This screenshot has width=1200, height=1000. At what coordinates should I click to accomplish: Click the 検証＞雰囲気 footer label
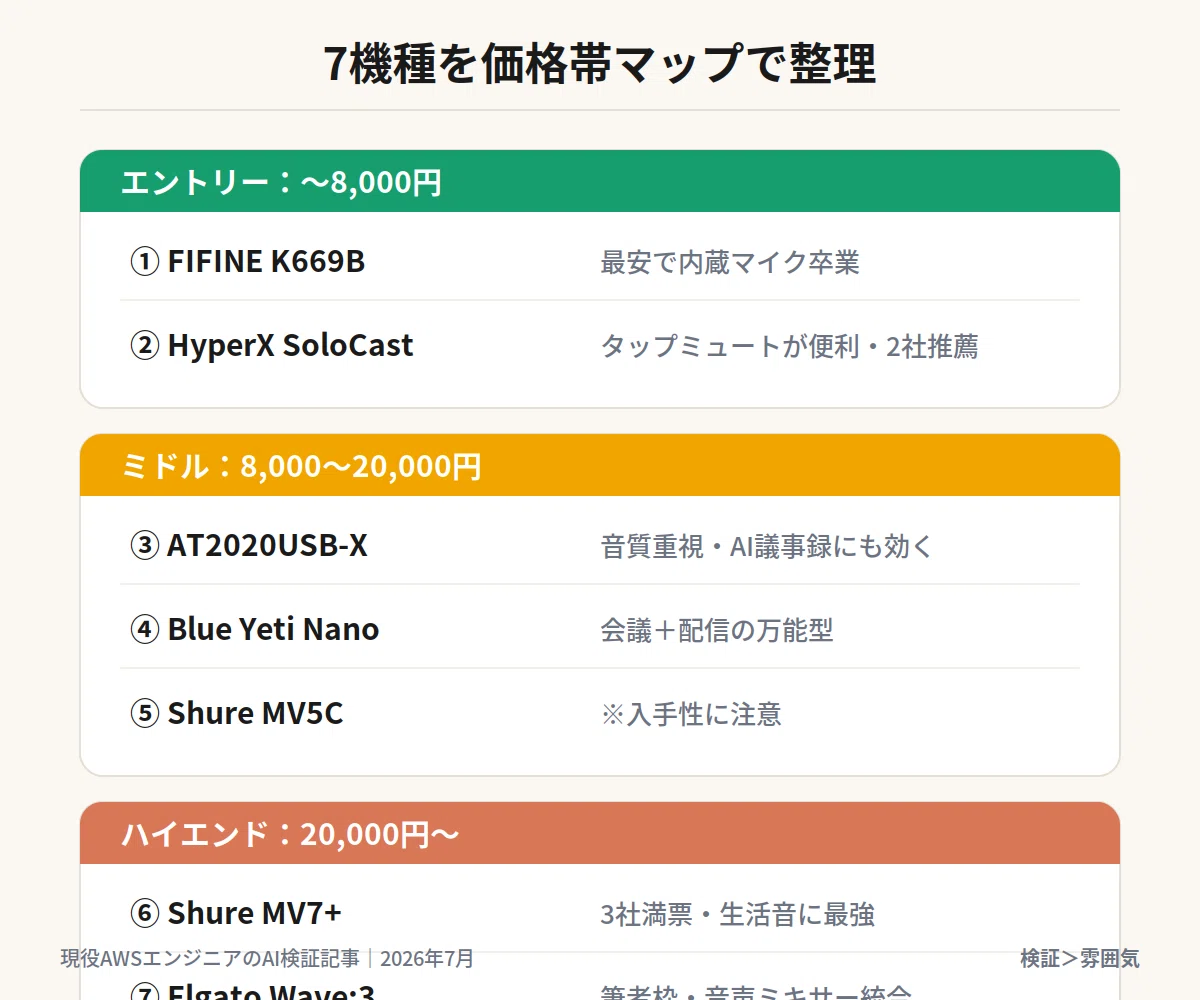pos(1080,958)
